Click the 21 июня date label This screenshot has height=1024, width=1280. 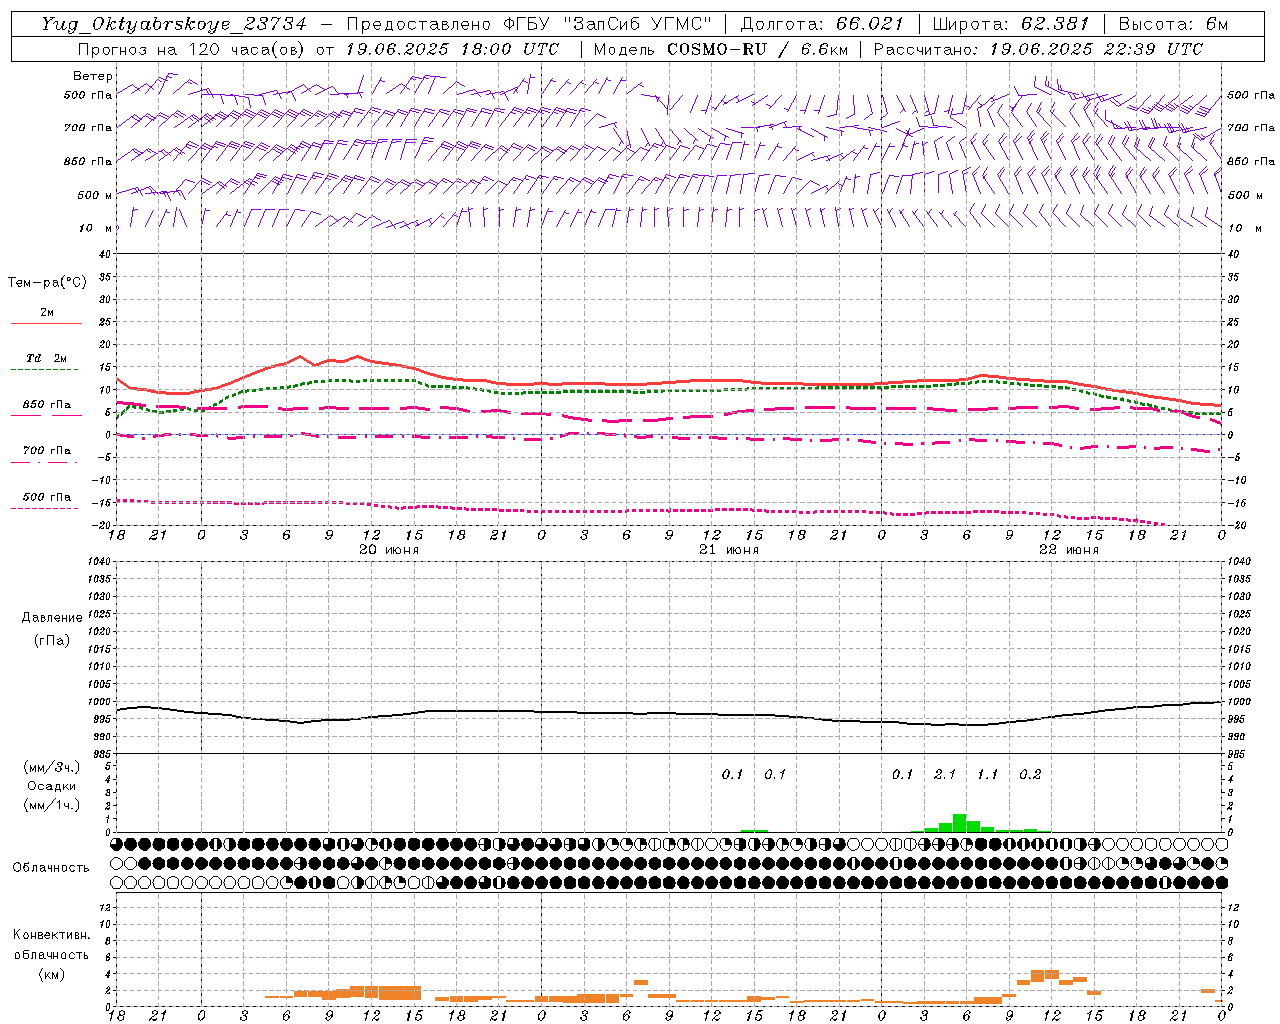(x=729, y=550)
